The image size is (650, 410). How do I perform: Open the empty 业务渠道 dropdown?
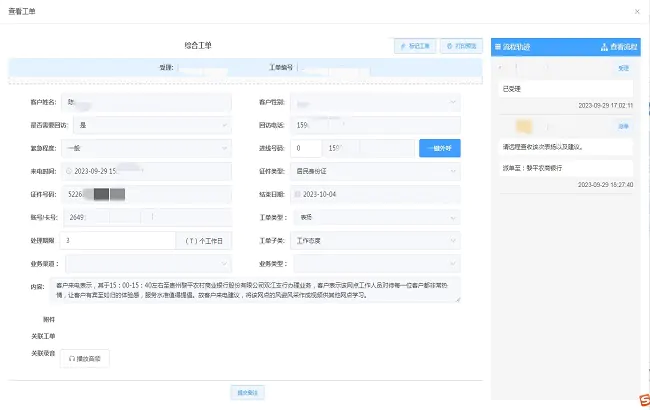click(148, 264)
